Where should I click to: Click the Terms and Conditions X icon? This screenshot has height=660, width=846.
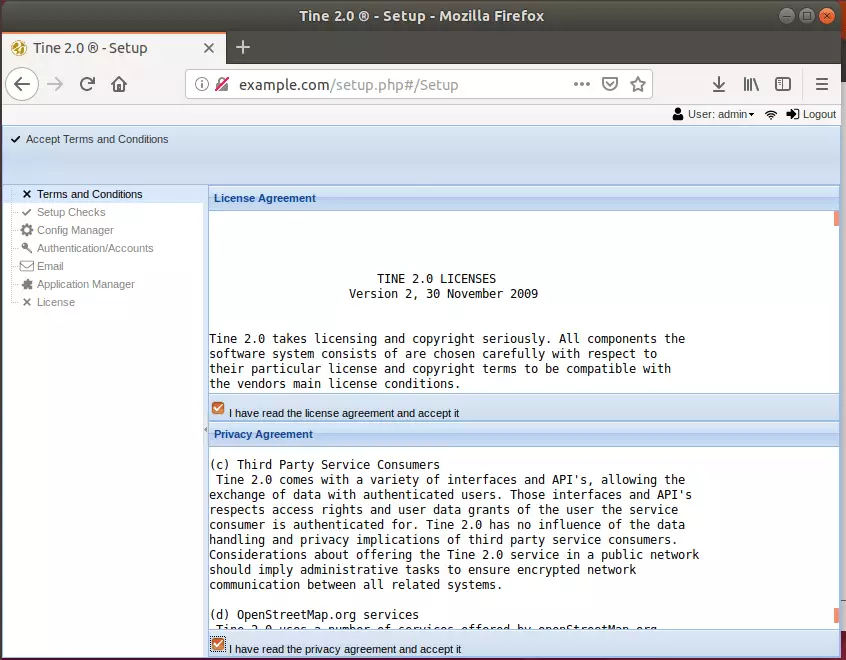pyautogui.click(x=26, y=194)
